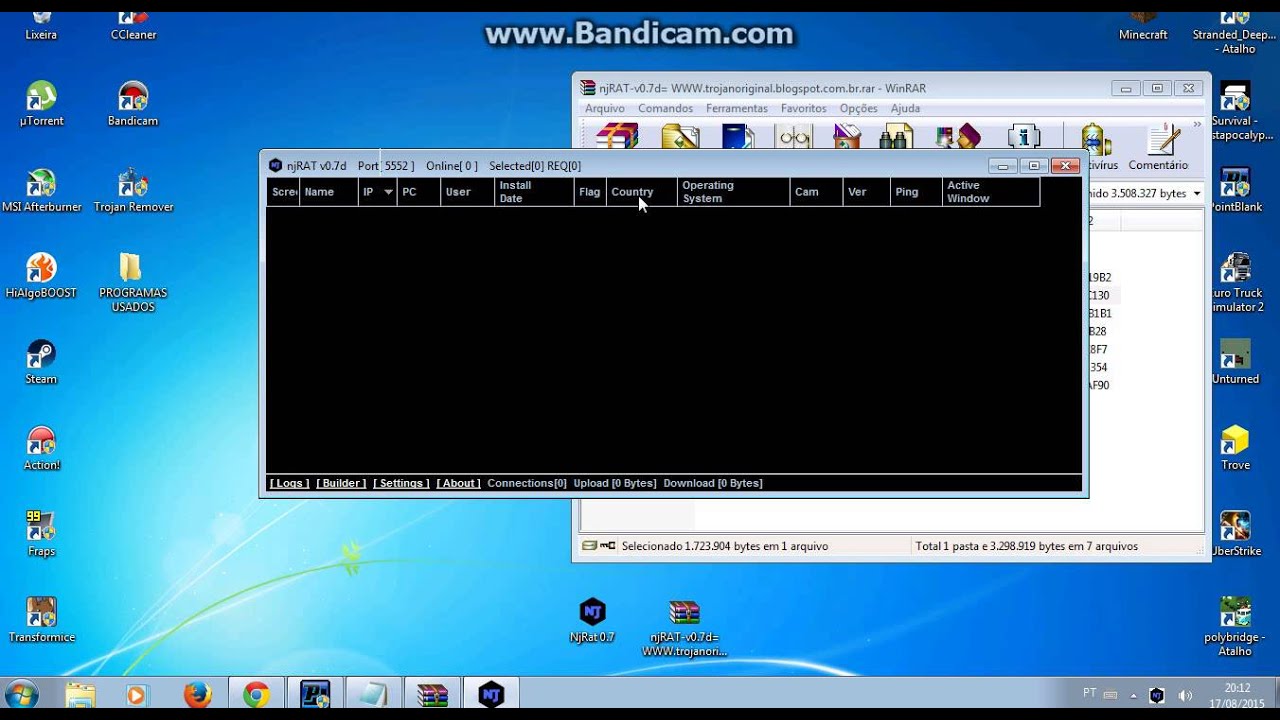Expand WinRAR toolbar overflow chevron

pos(1196,125)
